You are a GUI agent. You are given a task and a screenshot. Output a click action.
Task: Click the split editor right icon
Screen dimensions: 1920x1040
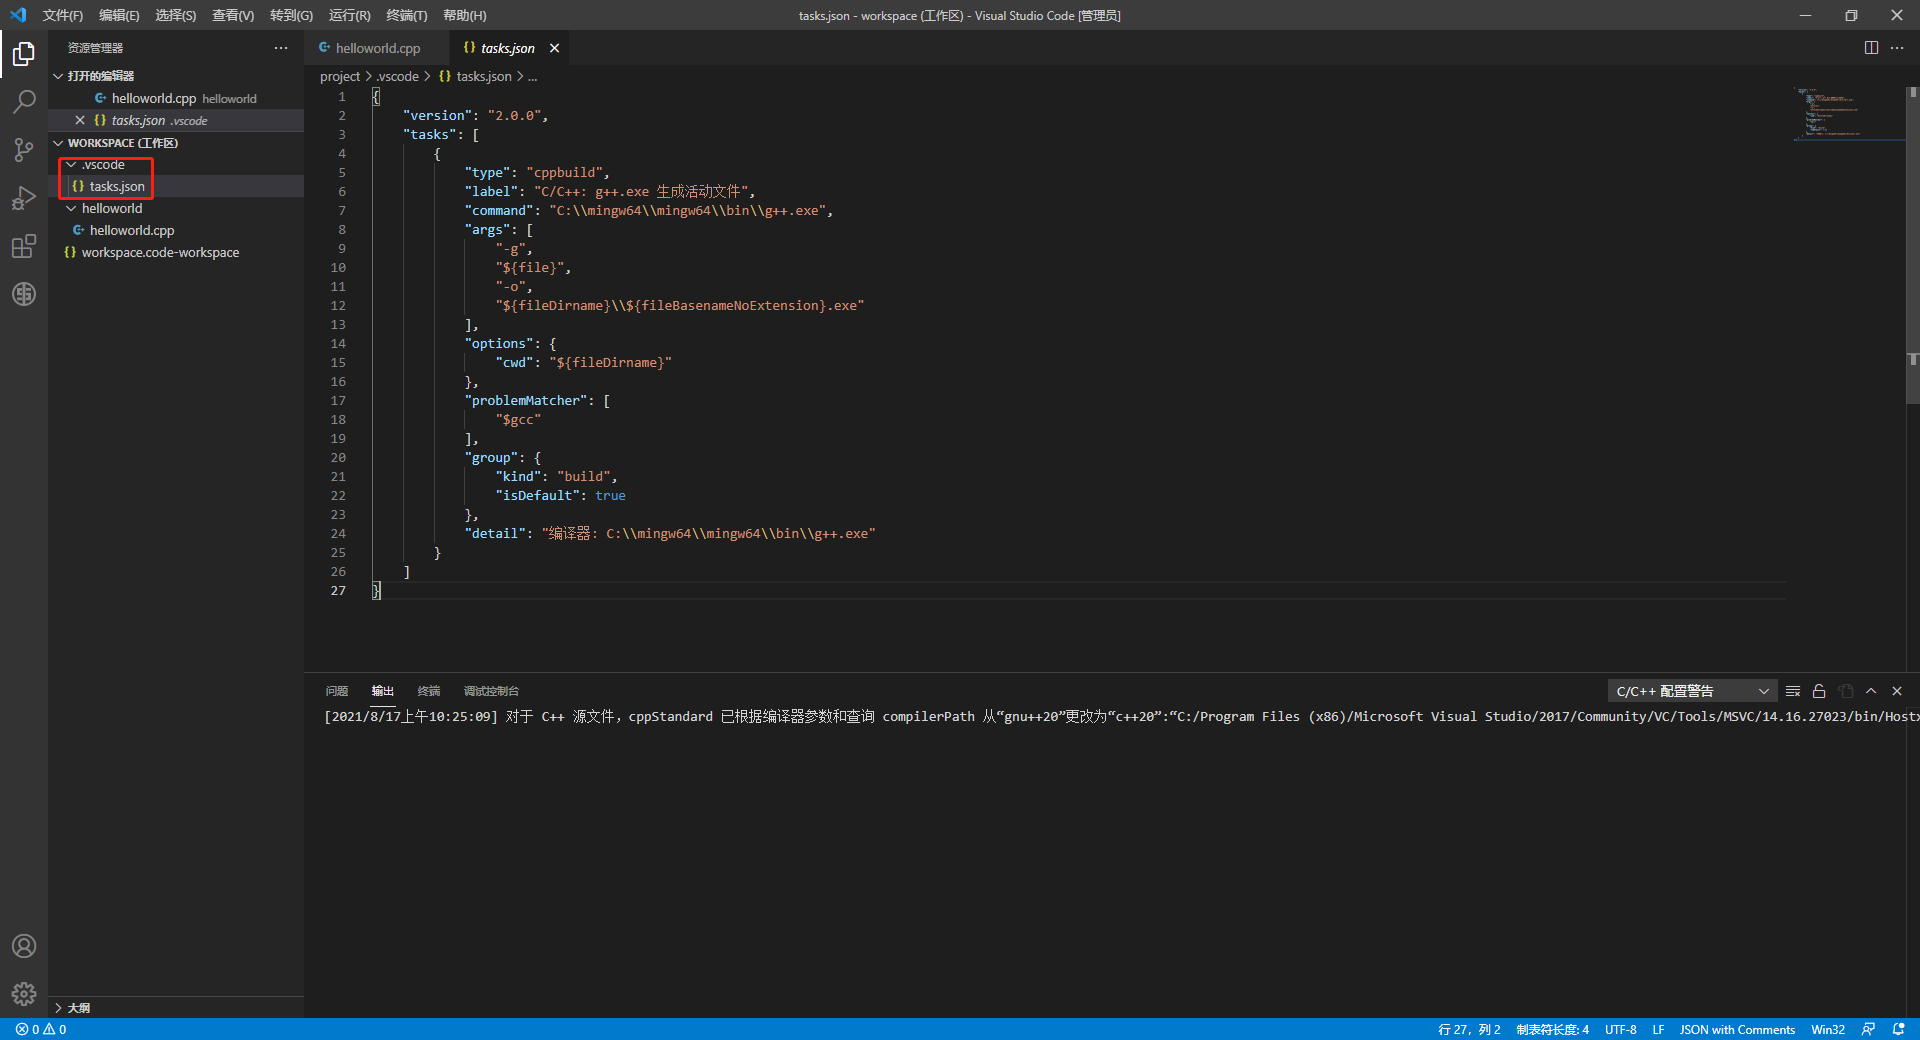1871,48
